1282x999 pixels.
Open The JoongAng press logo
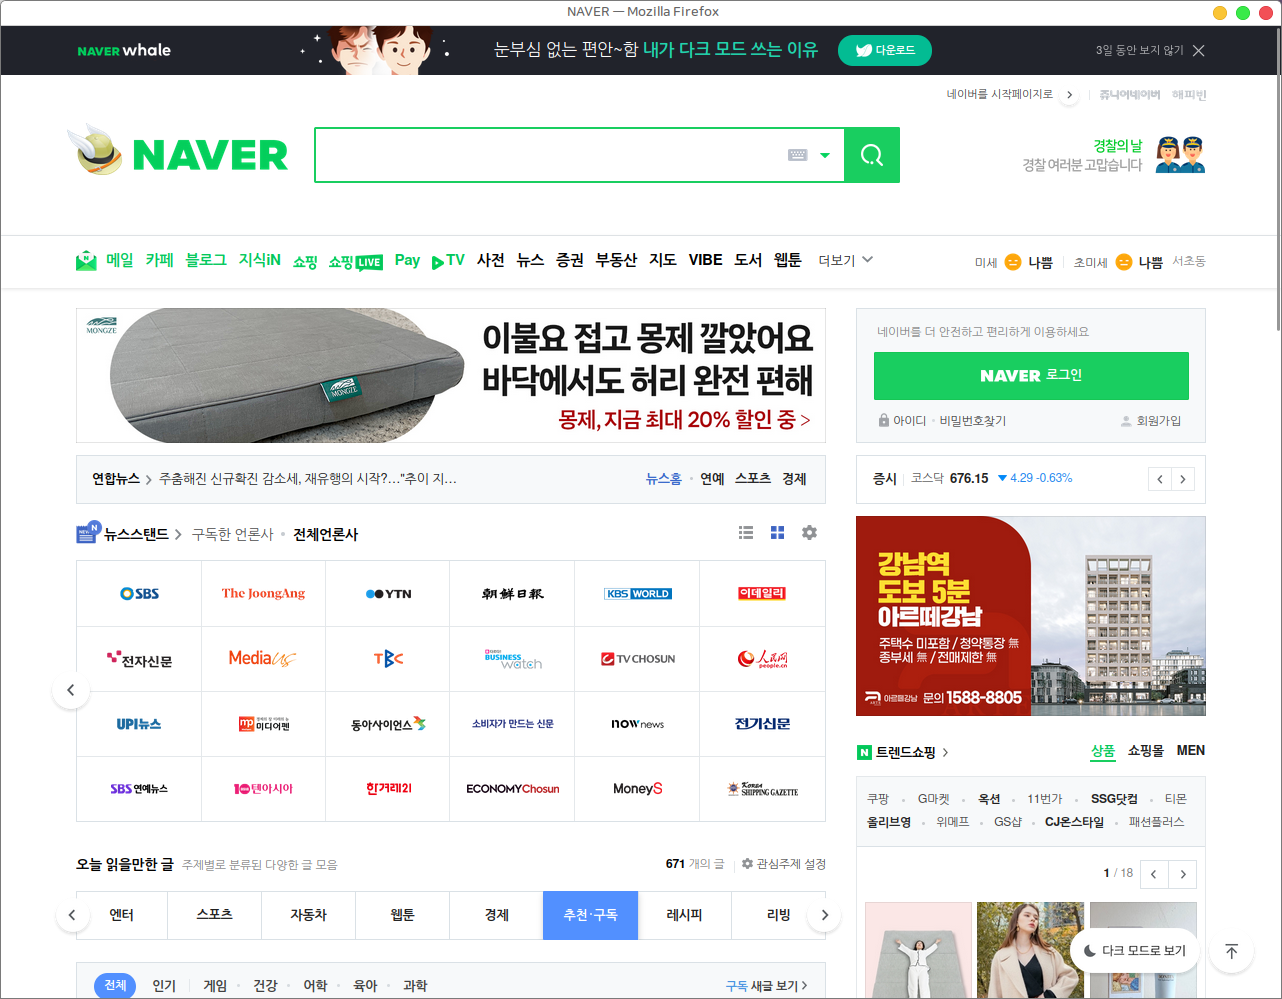[263, 593]
